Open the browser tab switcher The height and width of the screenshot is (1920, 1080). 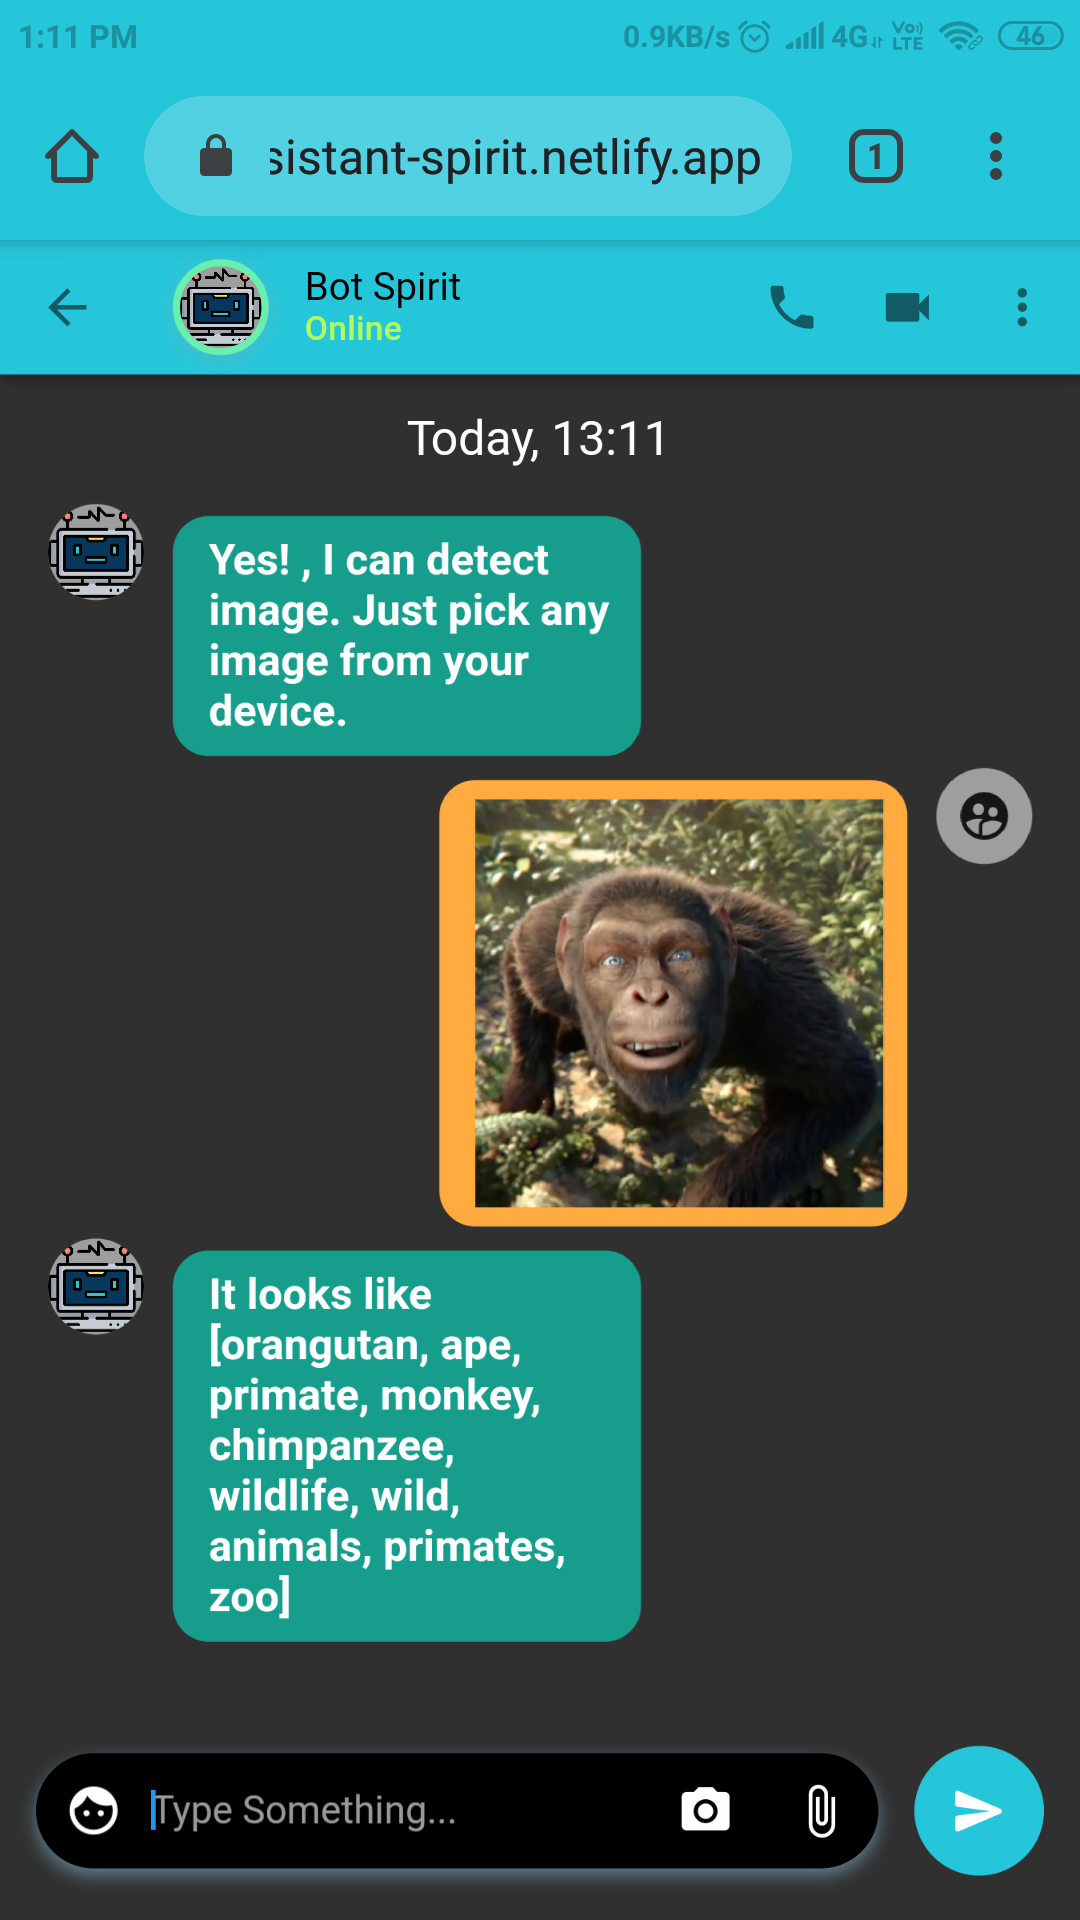pos(876,157)
